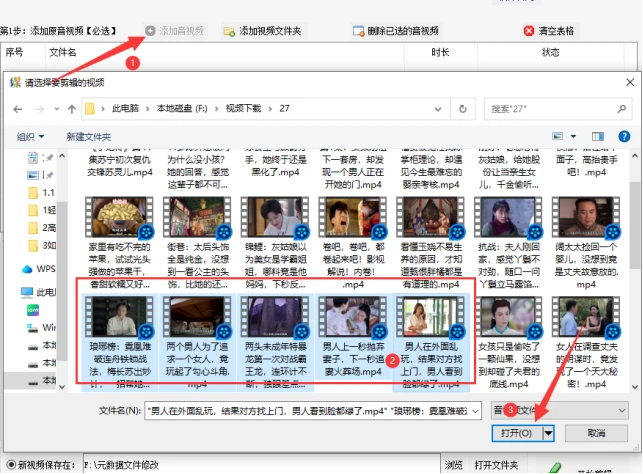Select video 阔太太捡回一个婴儿
This screenshot has height=474, width=643.
(586, 243)
